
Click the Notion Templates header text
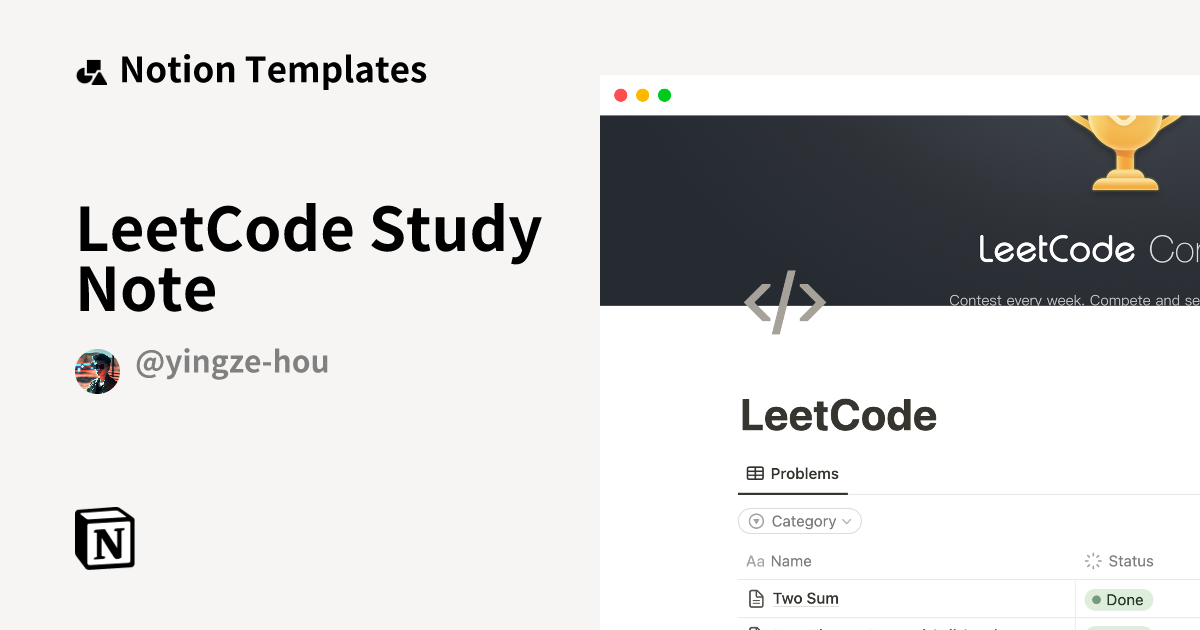[273, 69]
